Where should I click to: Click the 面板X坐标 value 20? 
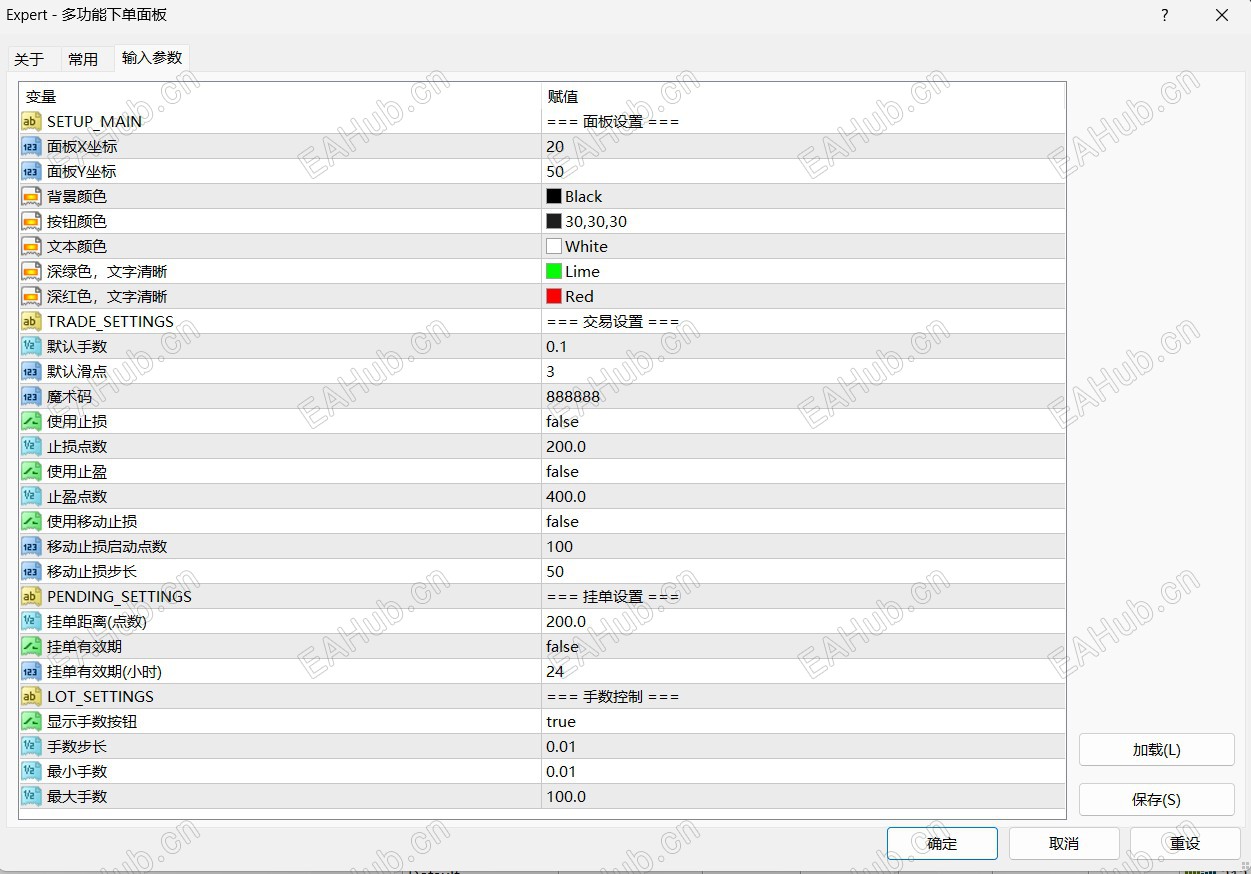(x=555, y=146)
